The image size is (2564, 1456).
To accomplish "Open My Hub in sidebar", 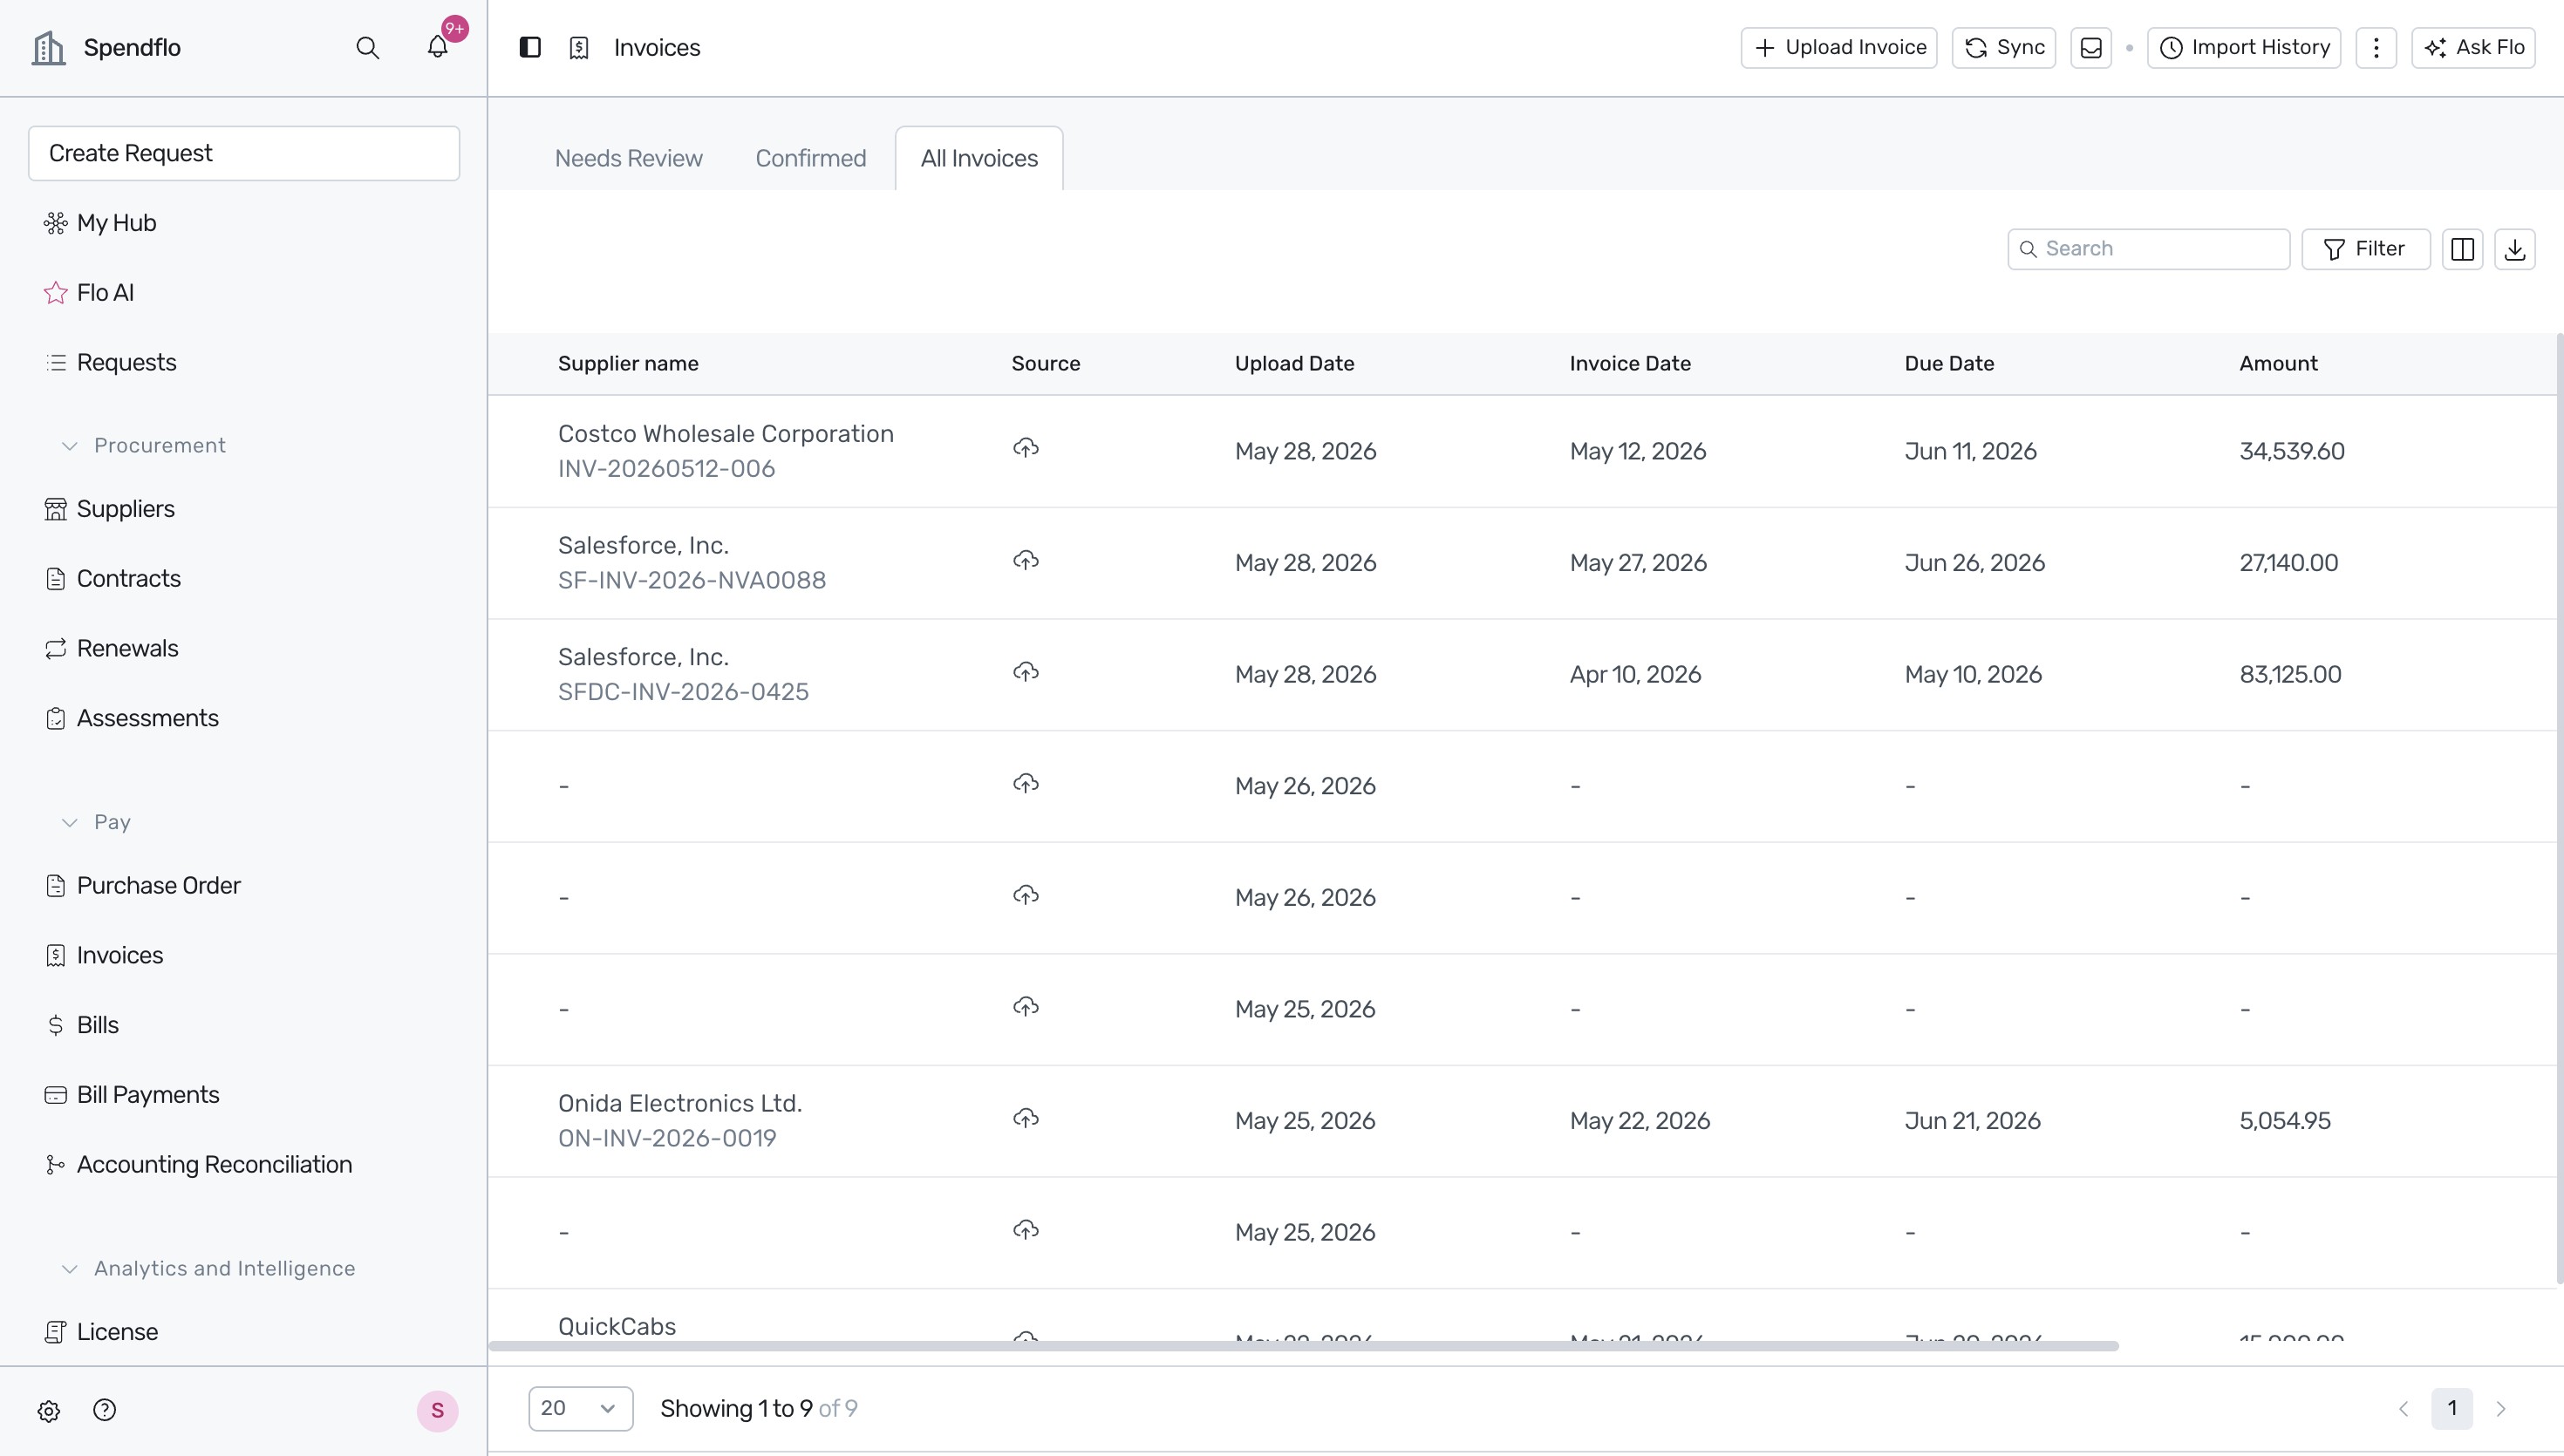I will [116, 223].
